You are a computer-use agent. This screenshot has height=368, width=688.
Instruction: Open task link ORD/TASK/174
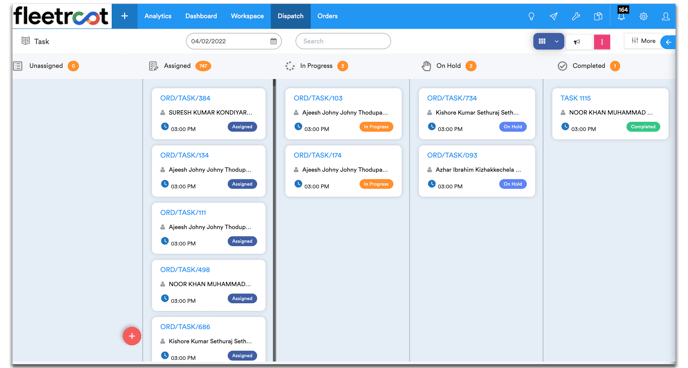[317, 155]
